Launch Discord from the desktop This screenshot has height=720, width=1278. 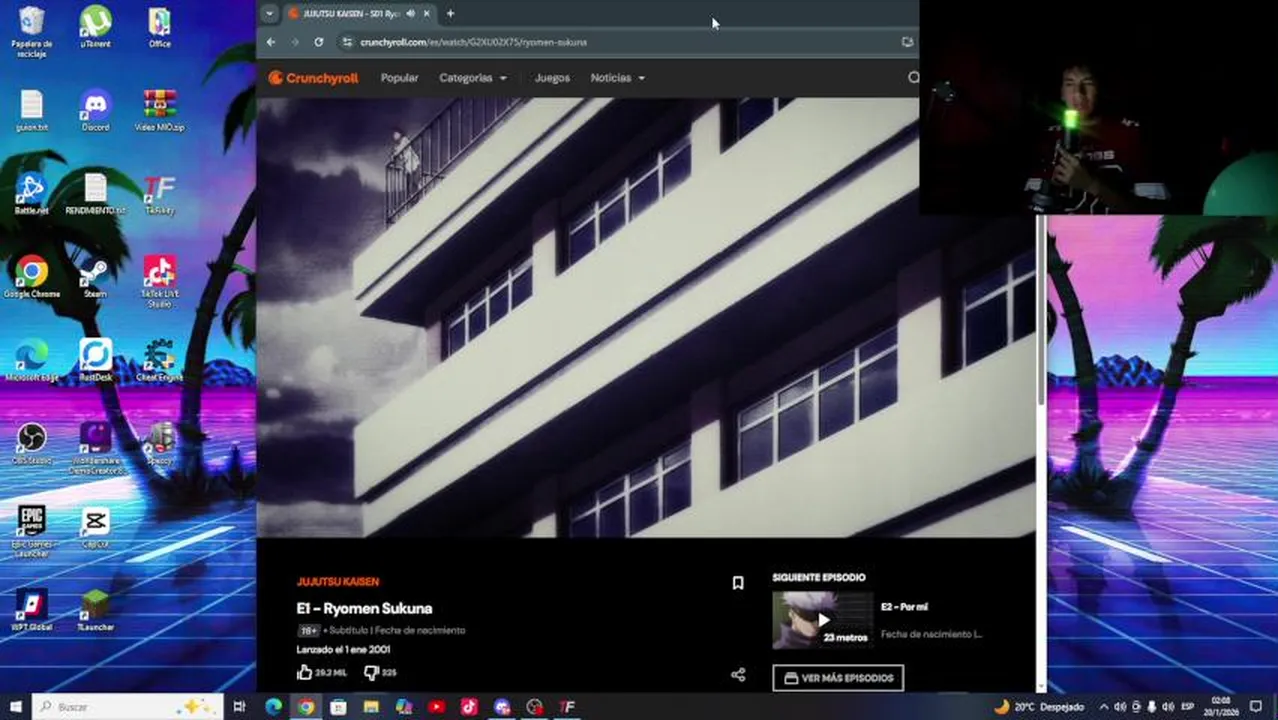96,111
